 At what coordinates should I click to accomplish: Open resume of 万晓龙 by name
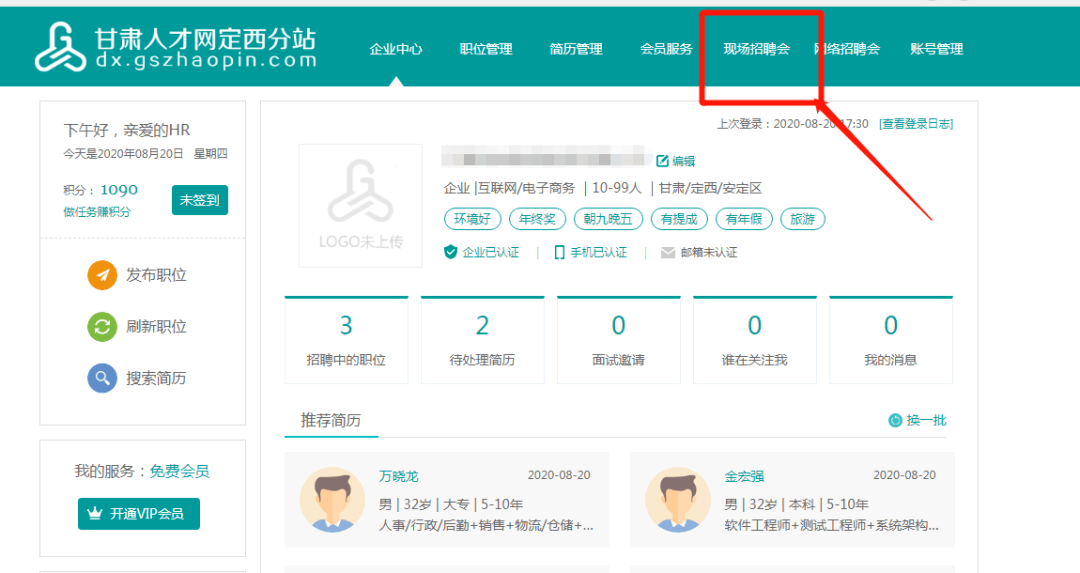[x=399, y=476]
